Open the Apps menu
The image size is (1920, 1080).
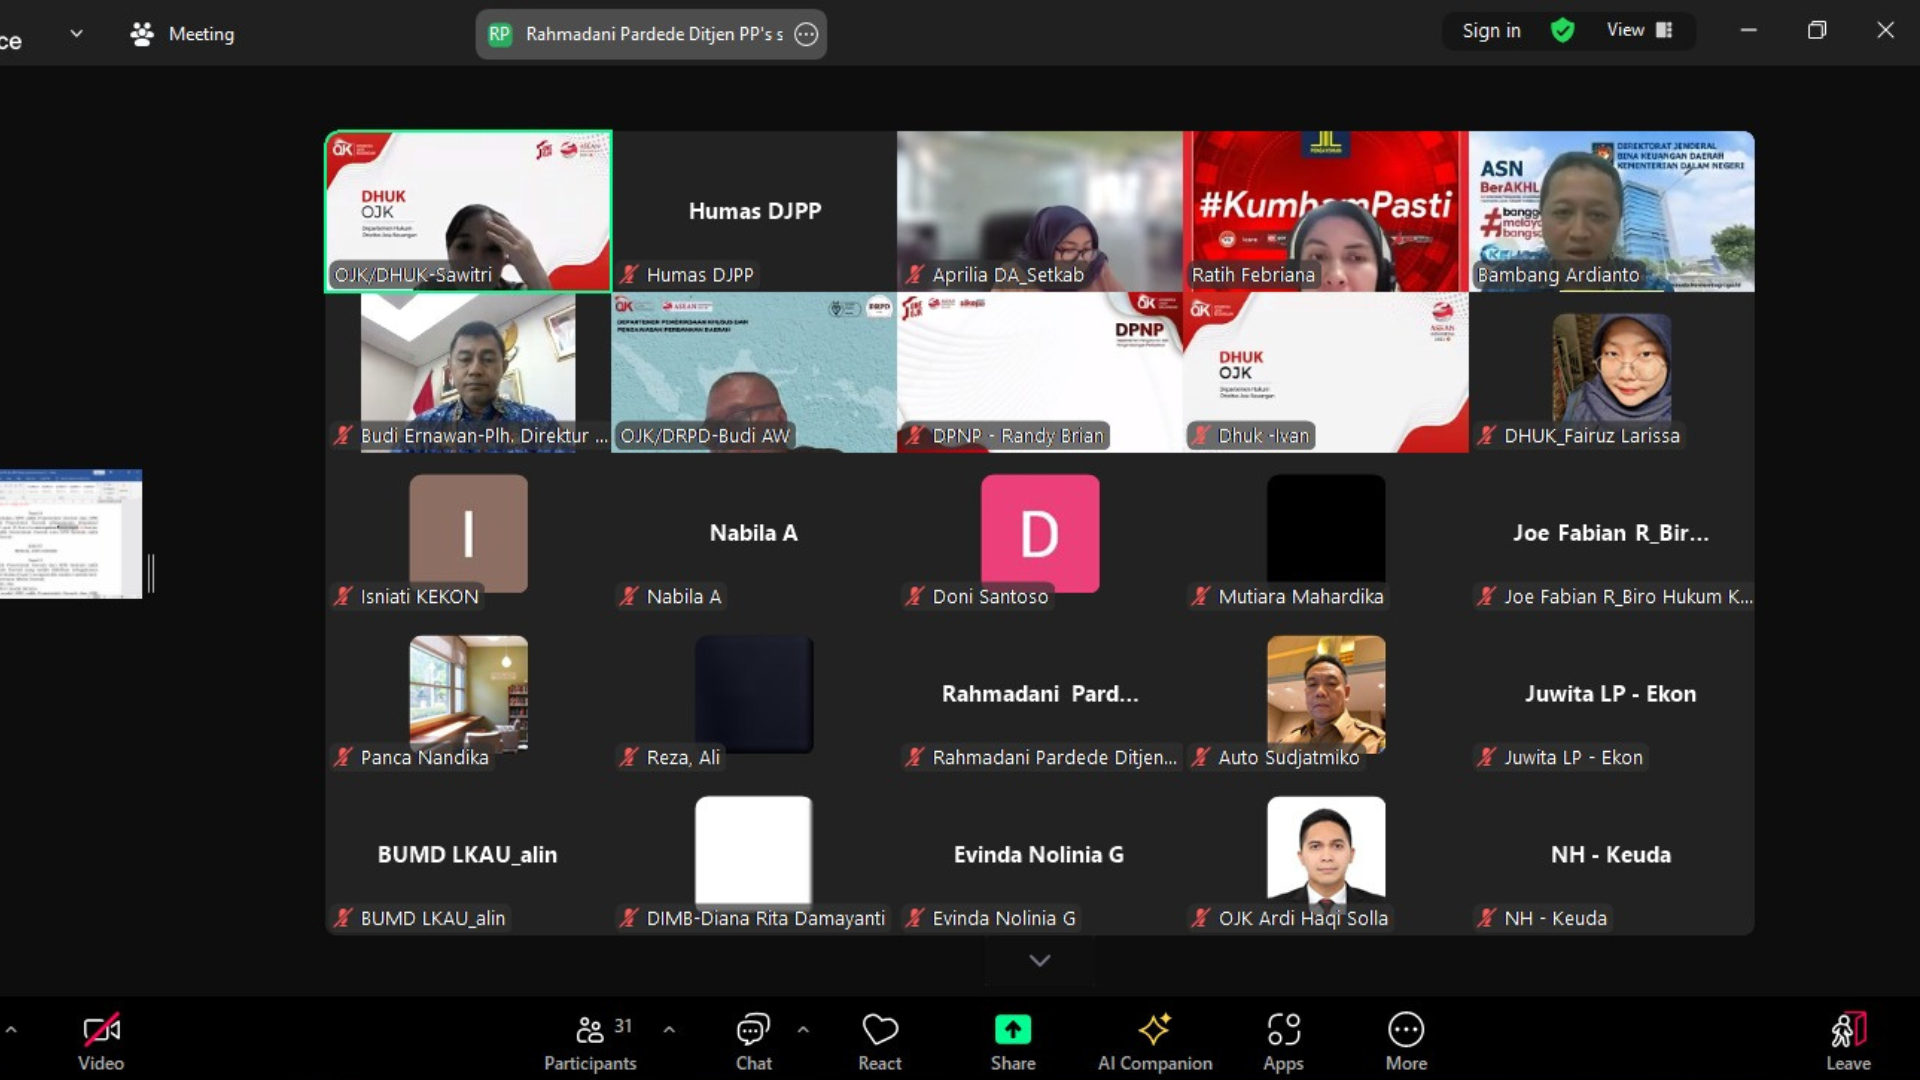tap(1283, 1040)
